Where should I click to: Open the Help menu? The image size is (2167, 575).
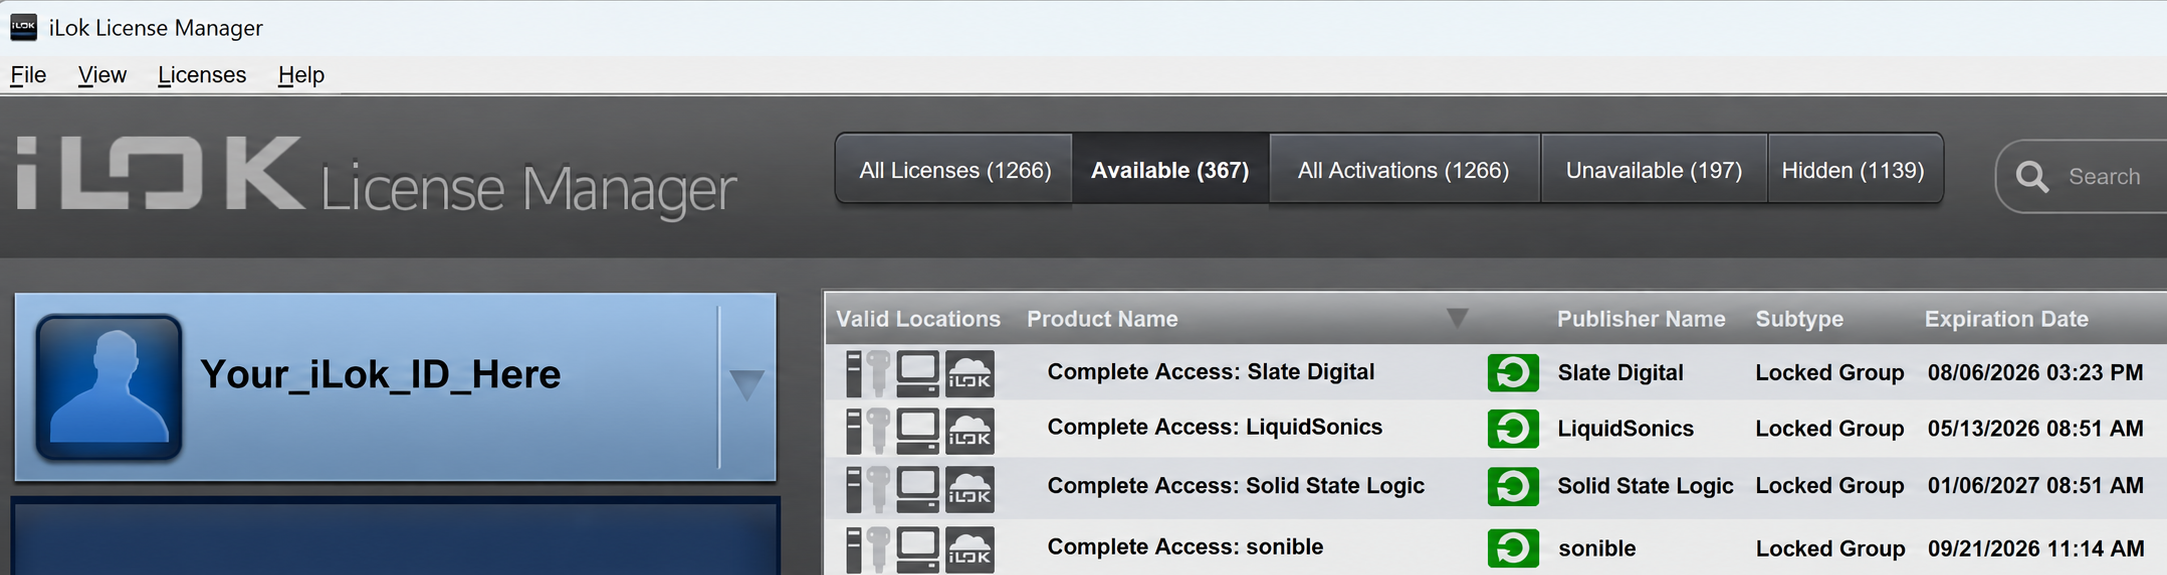(301, 75)
